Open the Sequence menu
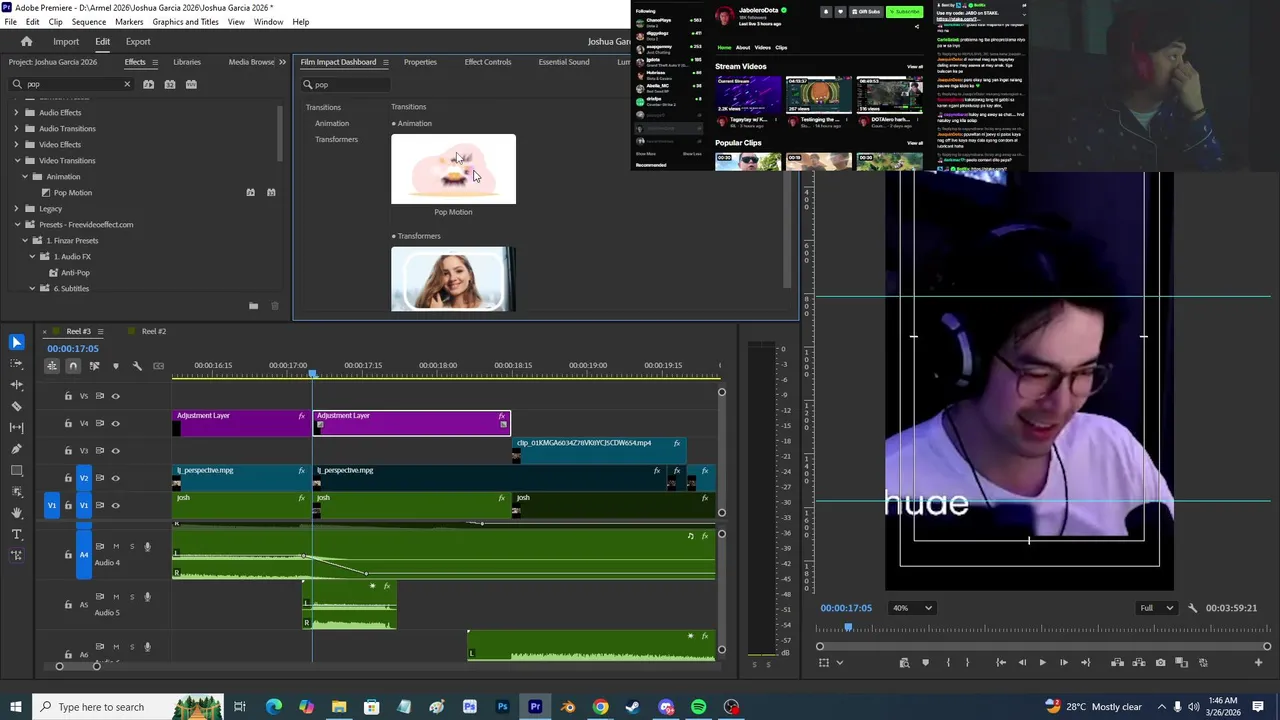Screen dimensions: 1280x720 (89, 21)
